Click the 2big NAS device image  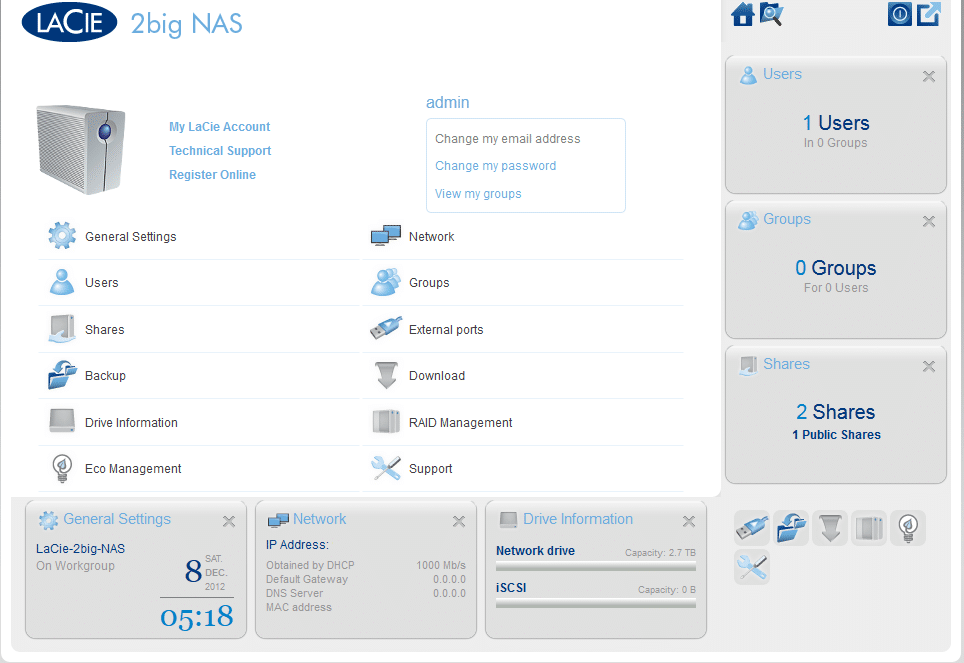tap(81, 150)
